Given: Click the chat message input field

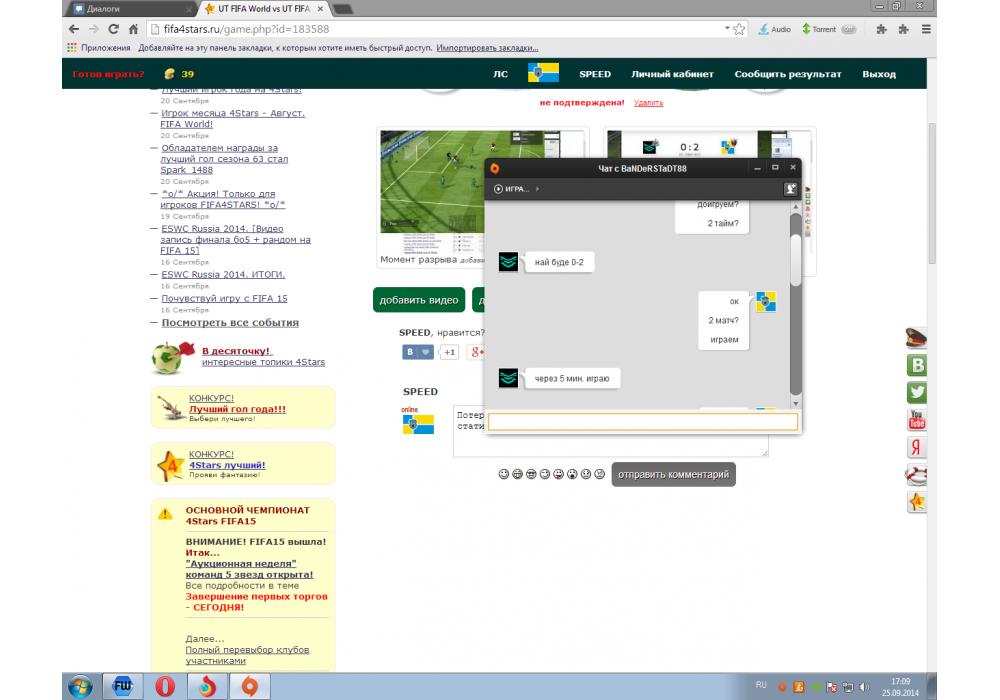Looking at the screenshot, I should coord(643,422).
